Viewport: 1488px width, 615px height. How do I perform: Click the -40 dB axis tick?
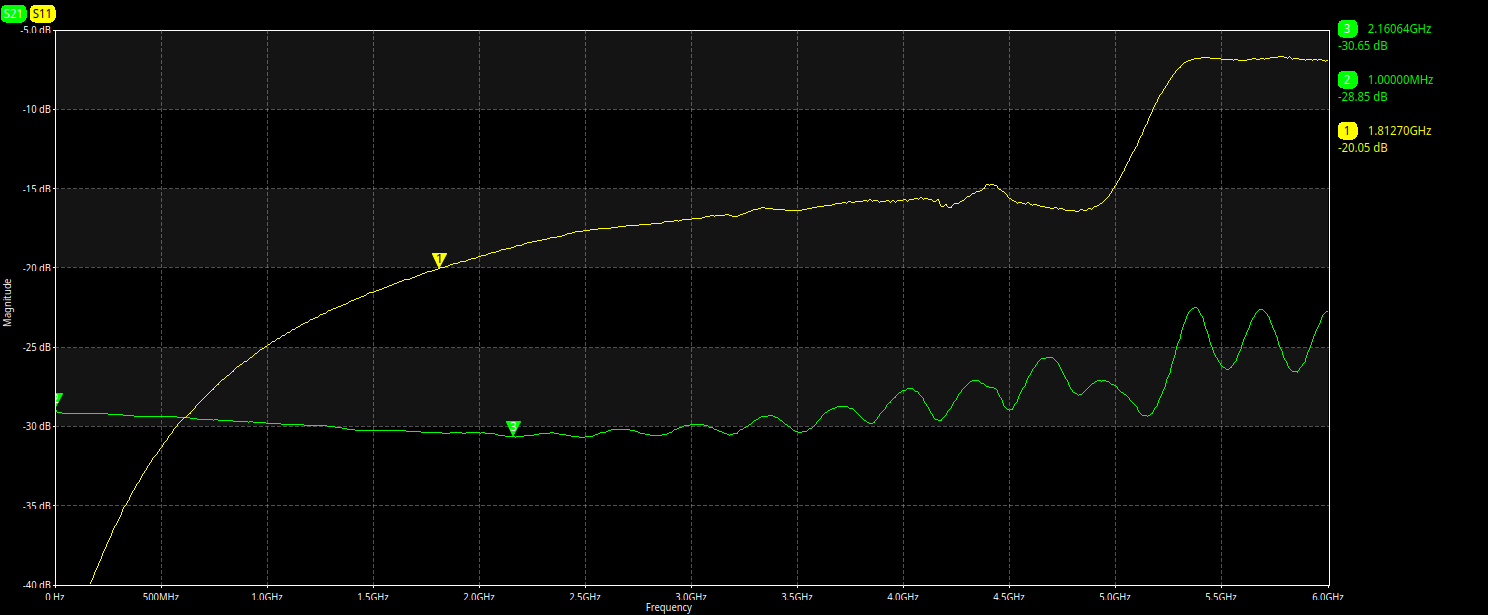coord(38,585)
